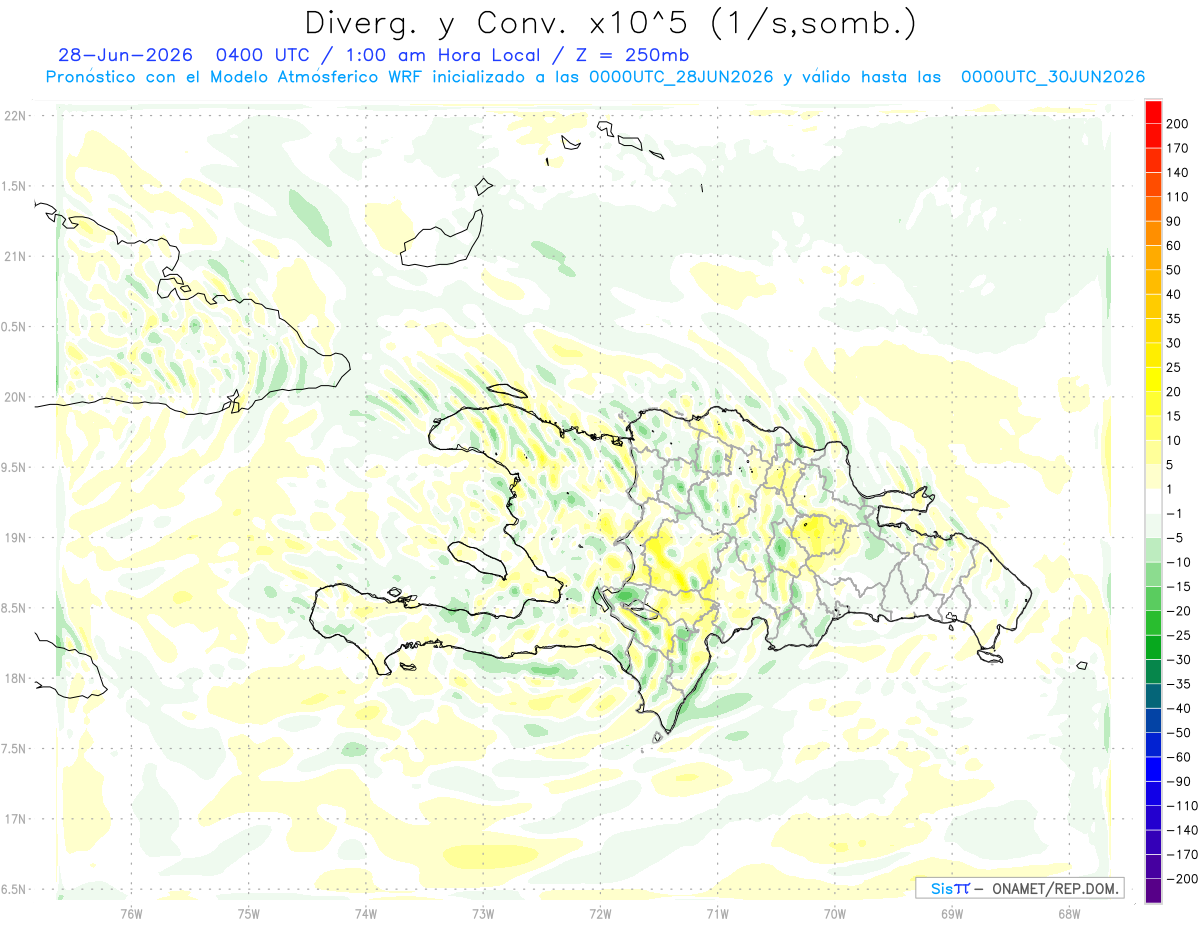The image size is (1200, 927).
Task: Click the '-10' value on the color legend
Action: pos(1178,562)
